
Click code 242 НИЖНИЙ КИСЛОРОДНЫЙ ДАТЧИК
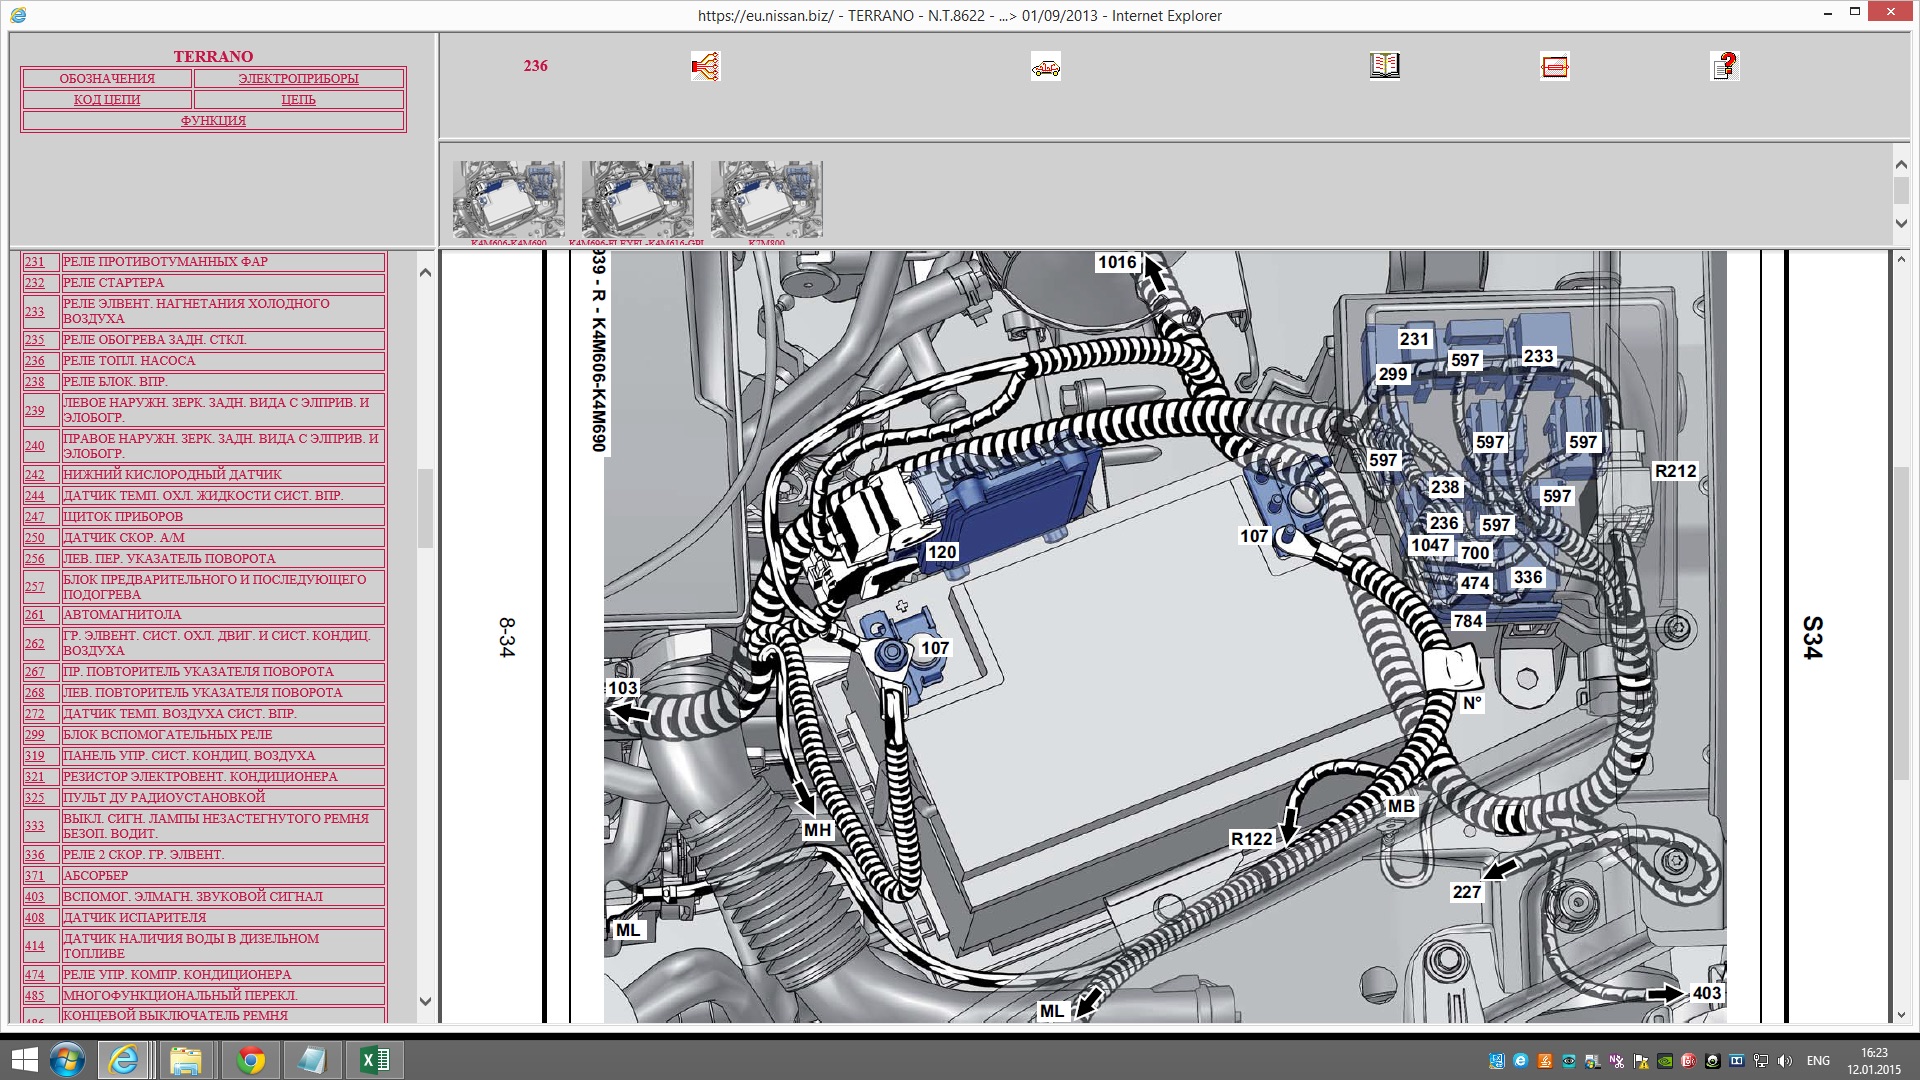pyautogui.click(x=35, y=475)
